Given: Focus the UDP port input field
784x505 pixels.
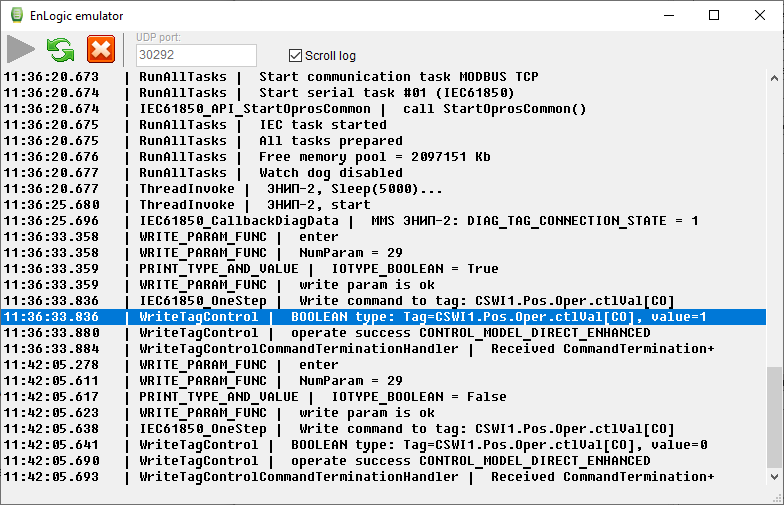Looking at the screenshot, I should pyautogui.click(x=195, y=56).
